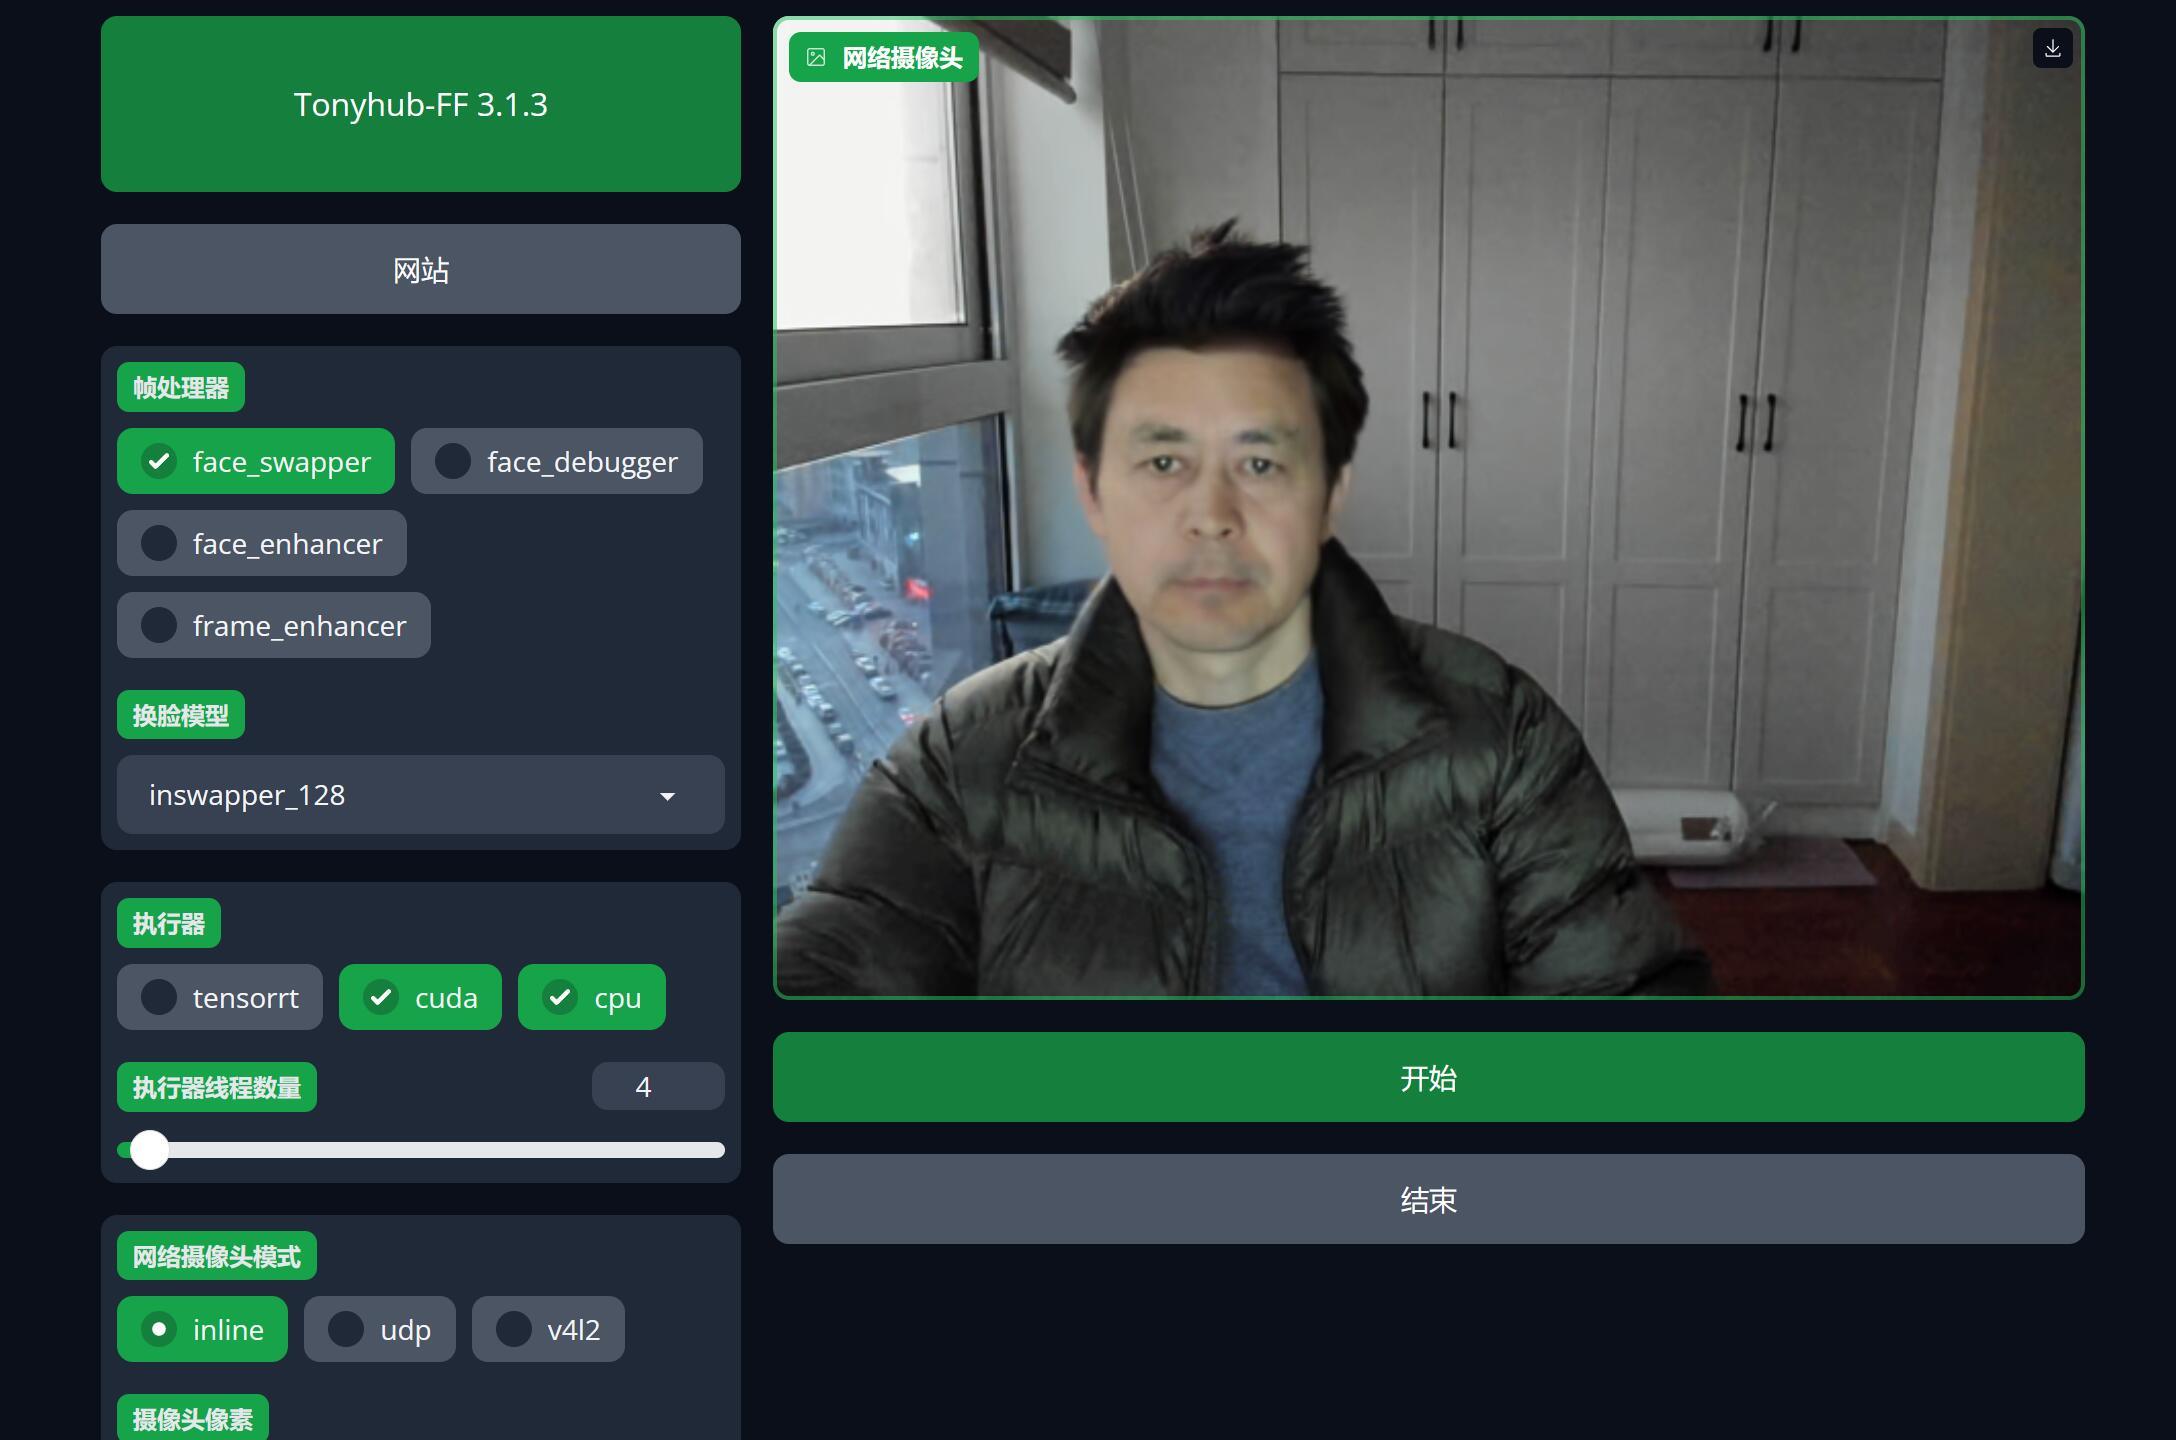Click the thread count number field showing 4

click(658, 1086)
